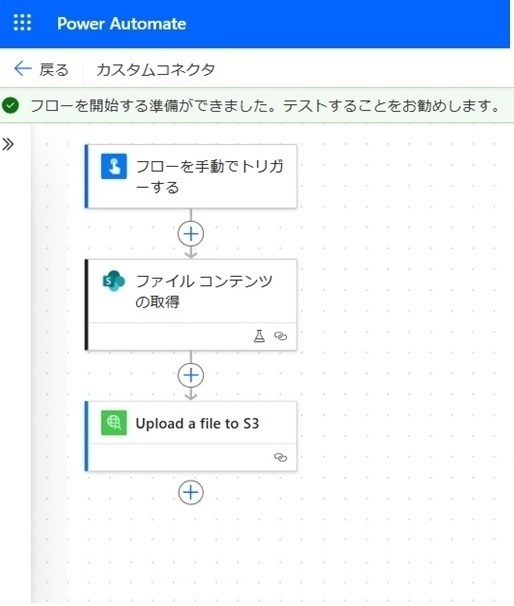Viewport: 514px width, 606px height.
Task: Click the 戻る back link
Action: 54,70
